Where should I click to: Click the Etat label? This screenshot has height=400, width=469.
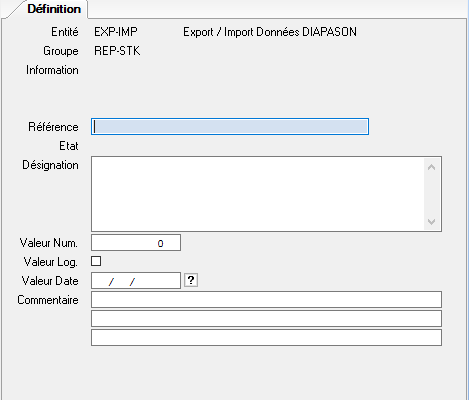(x=69, y=146)
